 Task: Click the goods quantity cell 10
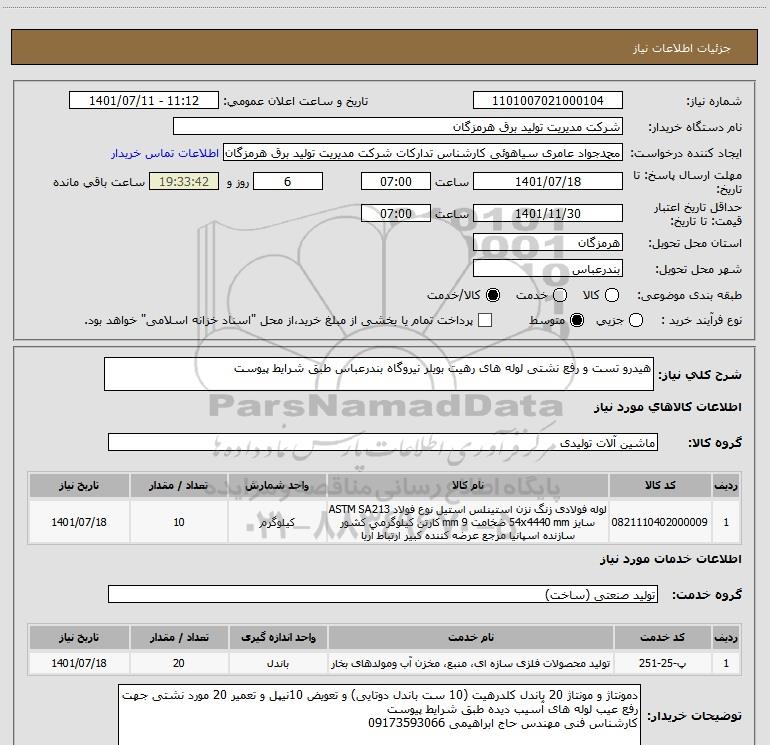(x=179, y=522)
